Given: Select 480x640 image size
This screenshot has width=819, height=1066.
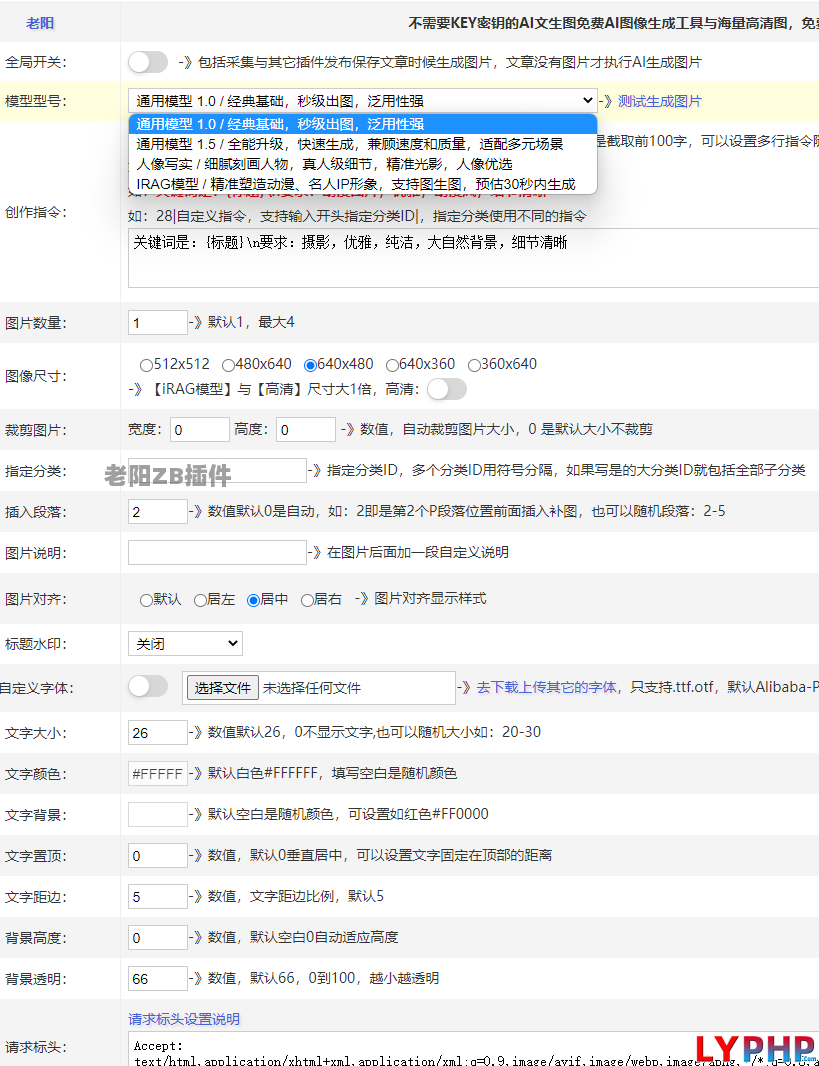Looking at the screenshot, I should coord(228,365).
